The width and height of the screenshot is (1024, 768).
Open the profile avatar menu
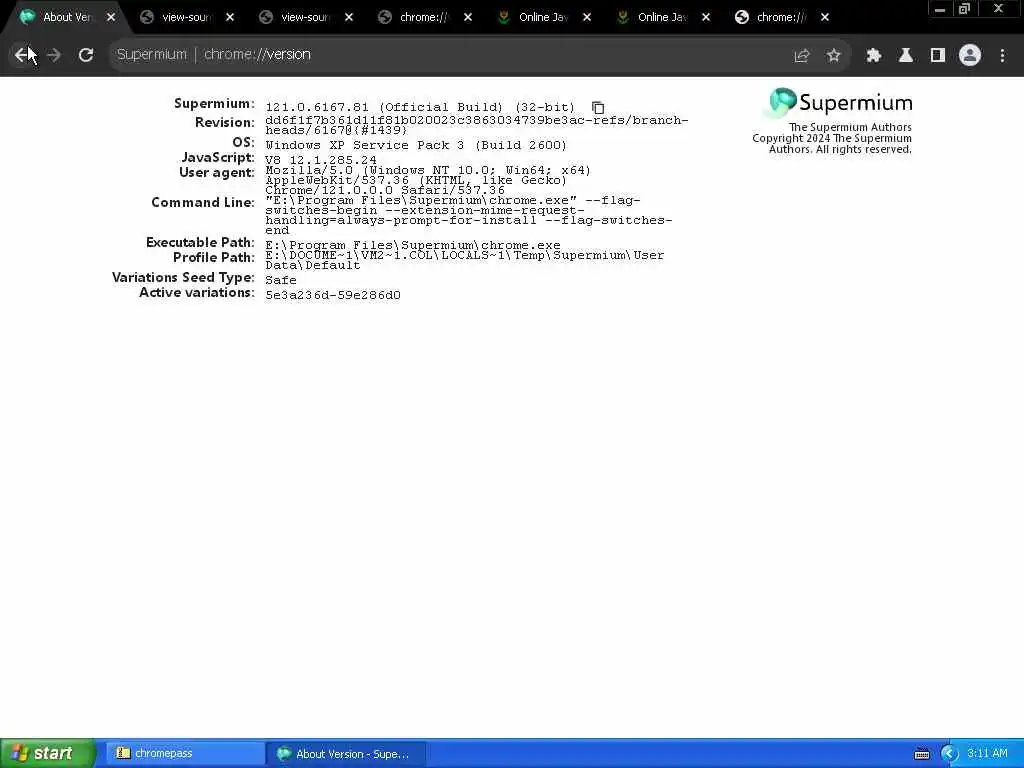[970, 56]
